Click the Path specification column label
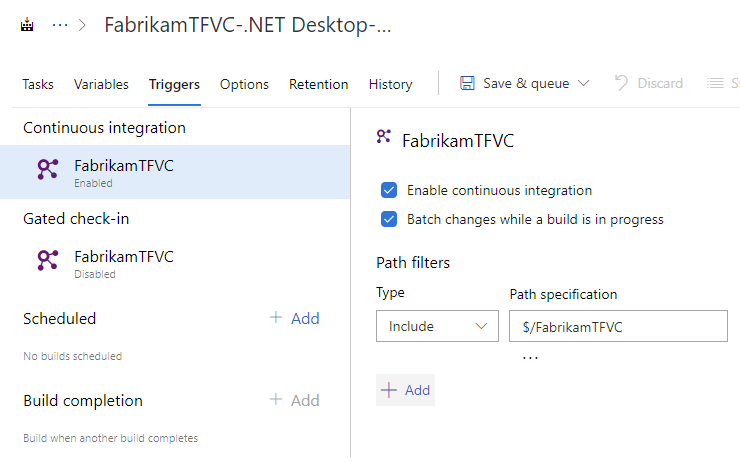 (x=563, y=295)
